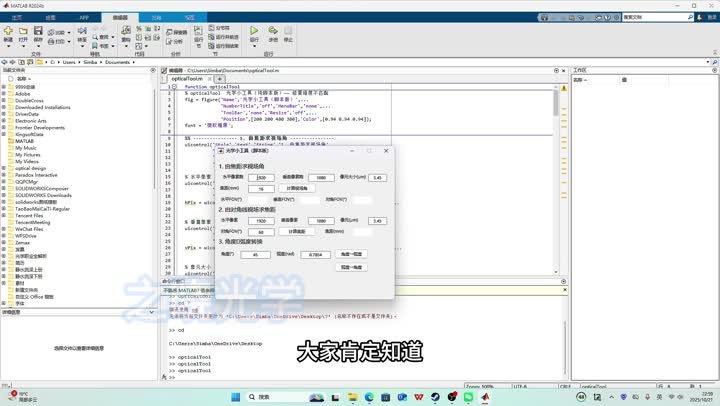This screenshot has height=406, width=720.
Task: Open the dropdown arrow under New
Action: click(8, 46)
